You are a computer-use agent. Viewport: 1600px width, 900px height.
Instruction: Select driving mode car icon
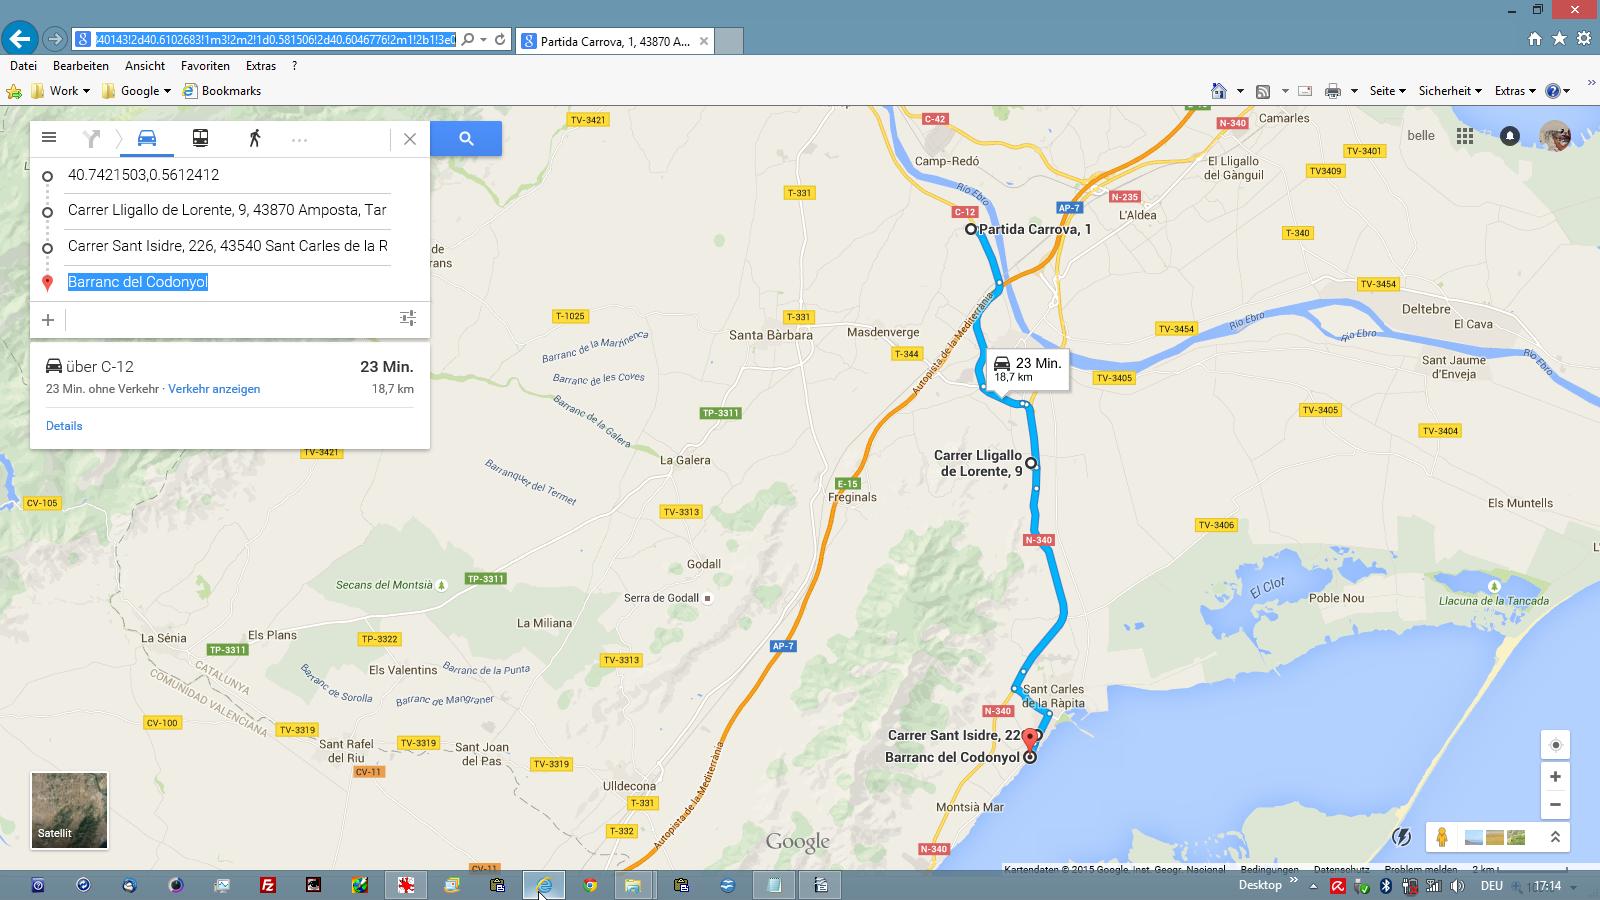tap(147, 138)
